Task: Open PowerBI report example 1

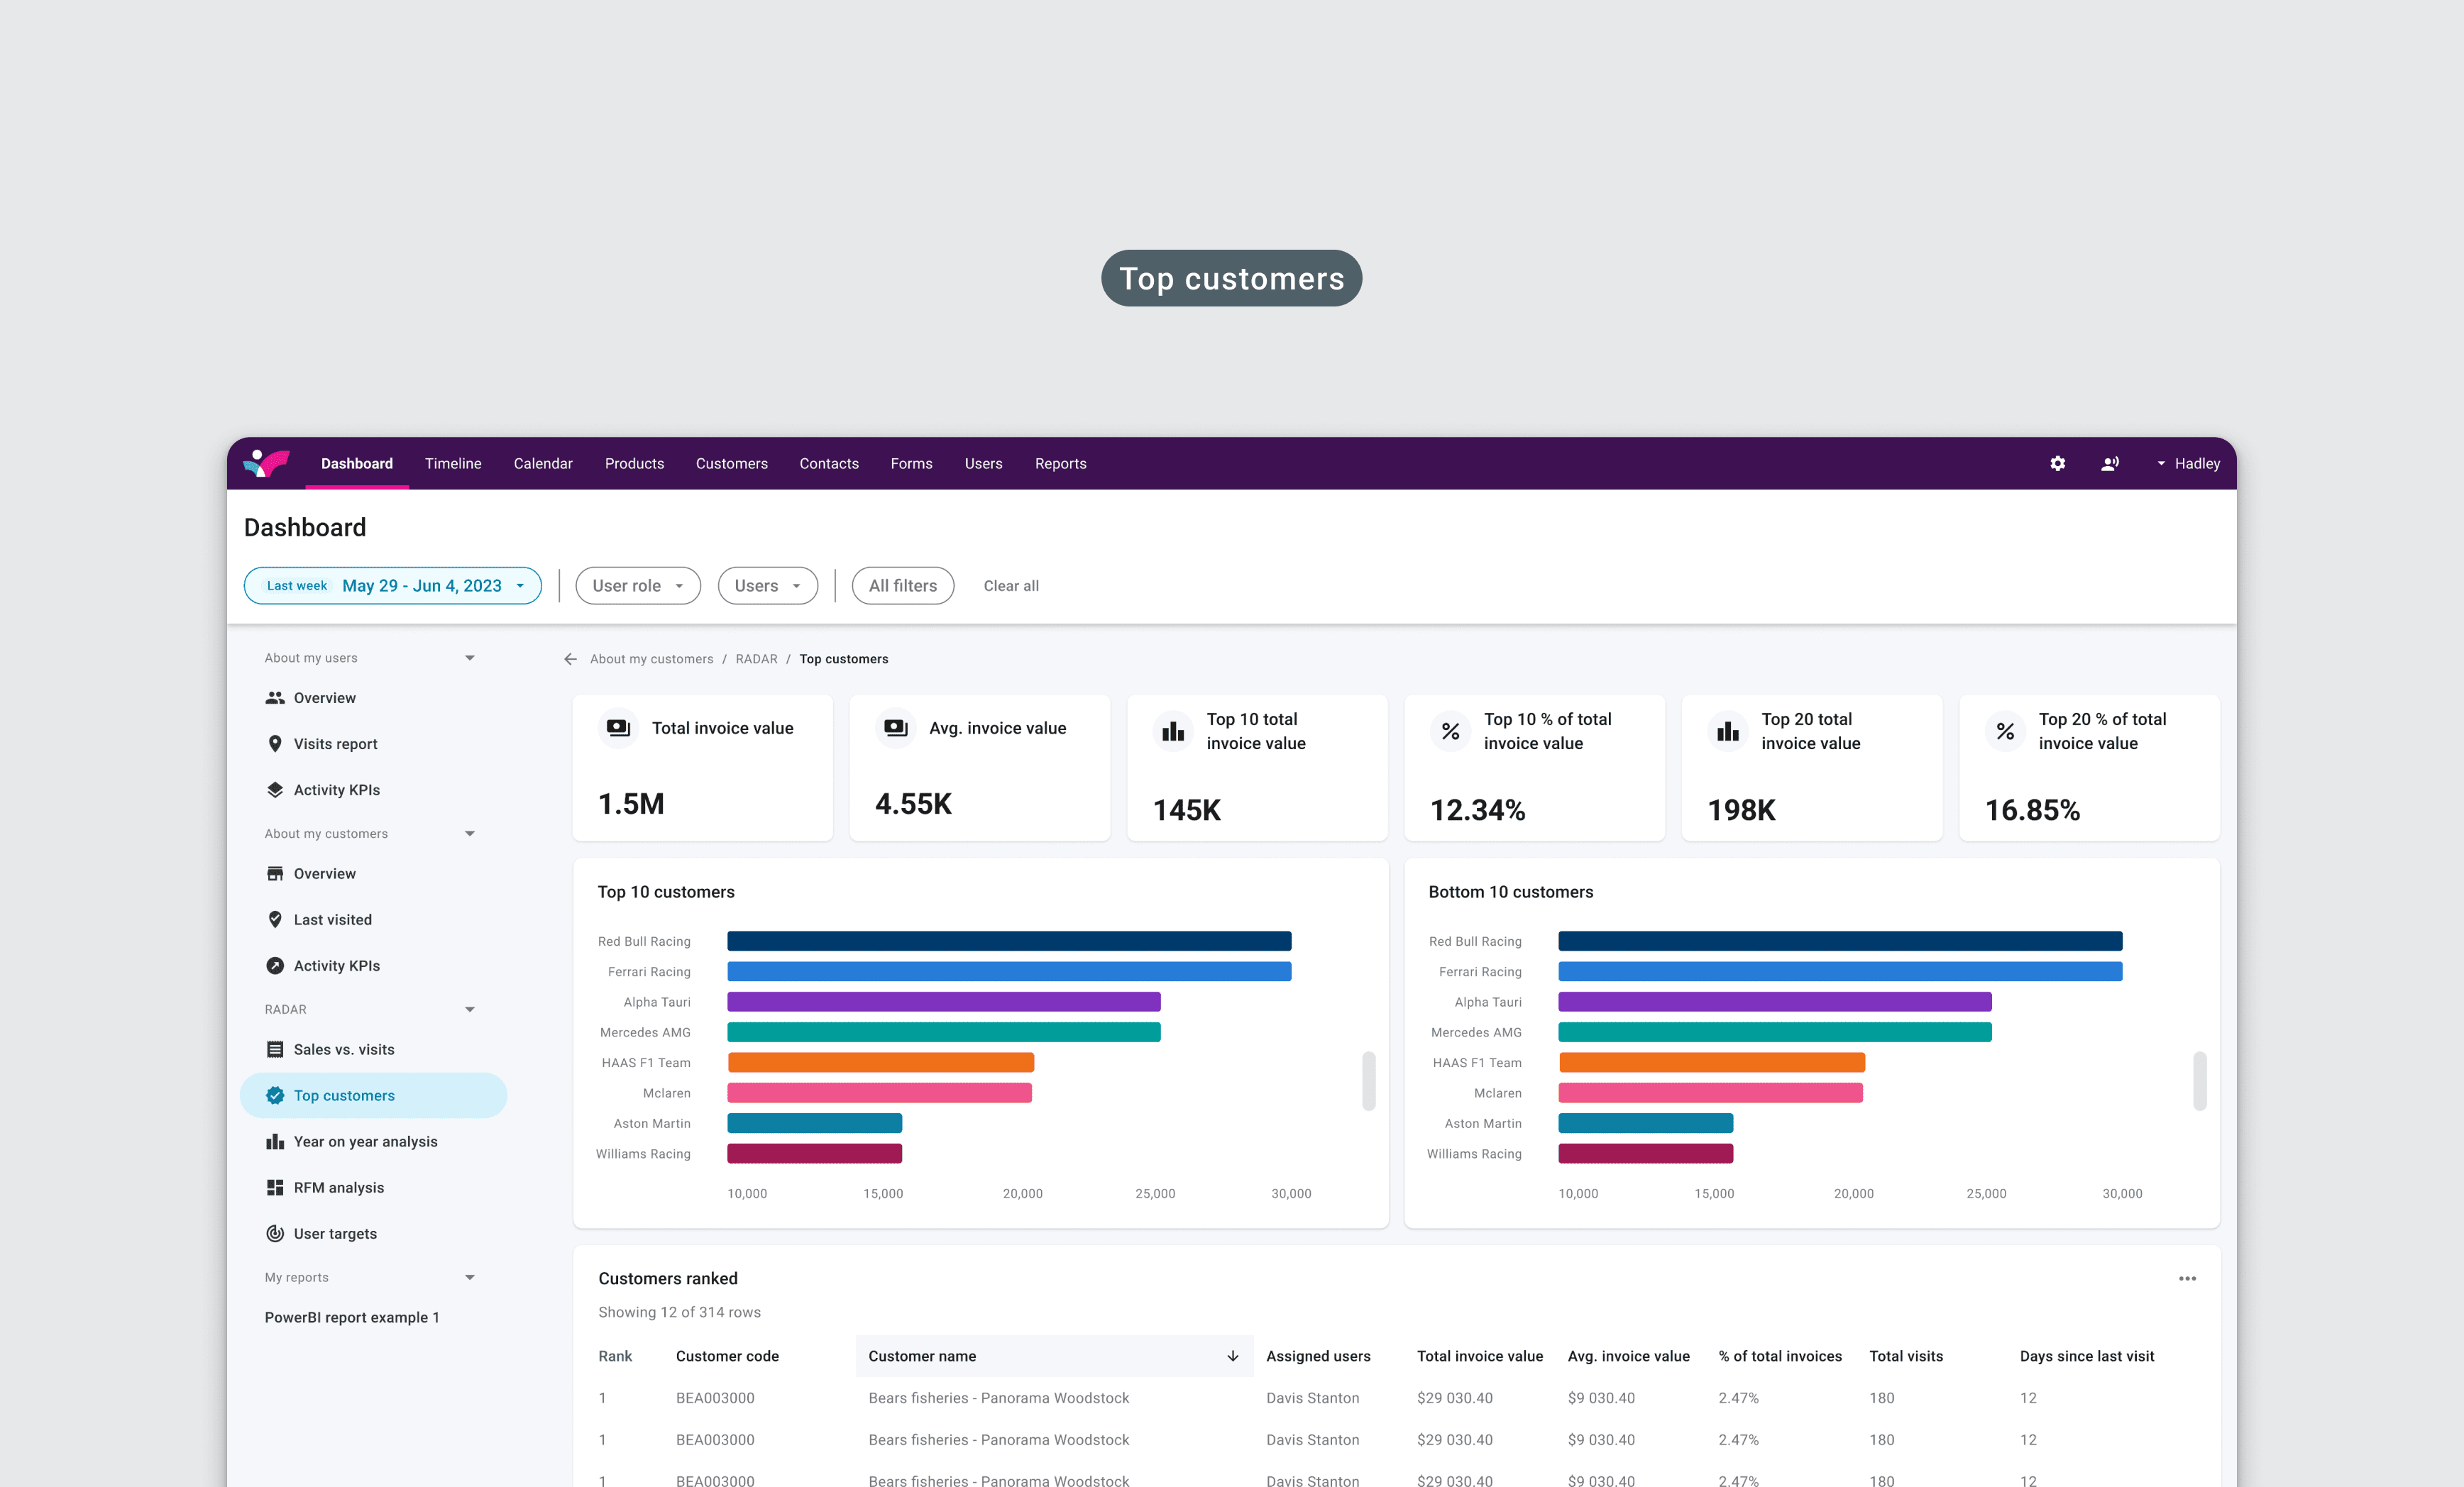Action: coord(352,1318)
